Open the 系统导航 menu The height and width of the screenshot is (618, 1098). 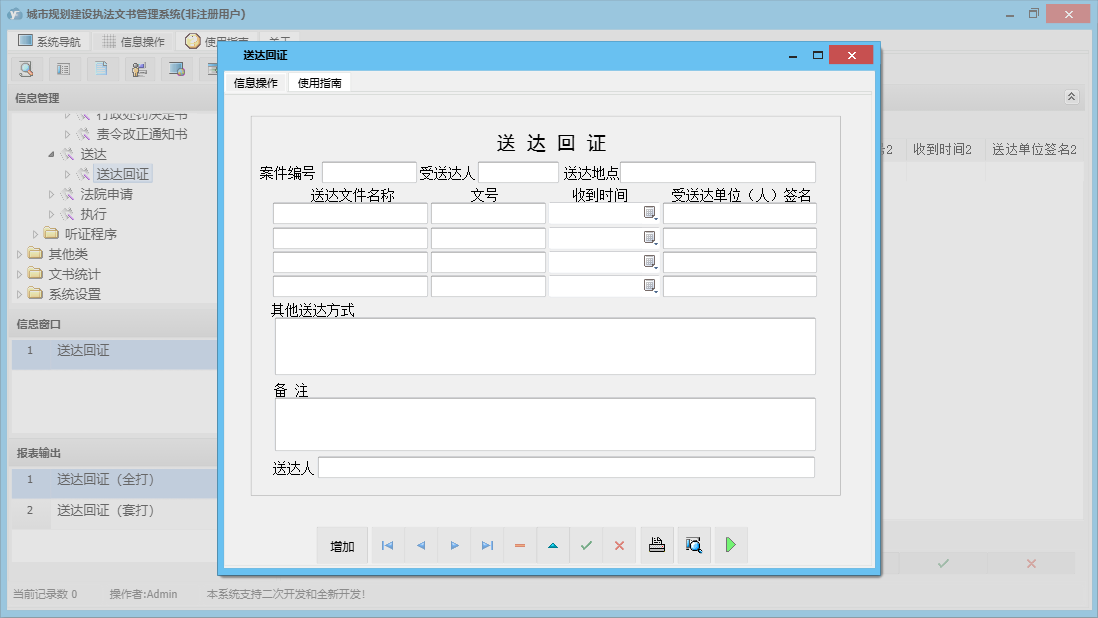pos(48,40)
